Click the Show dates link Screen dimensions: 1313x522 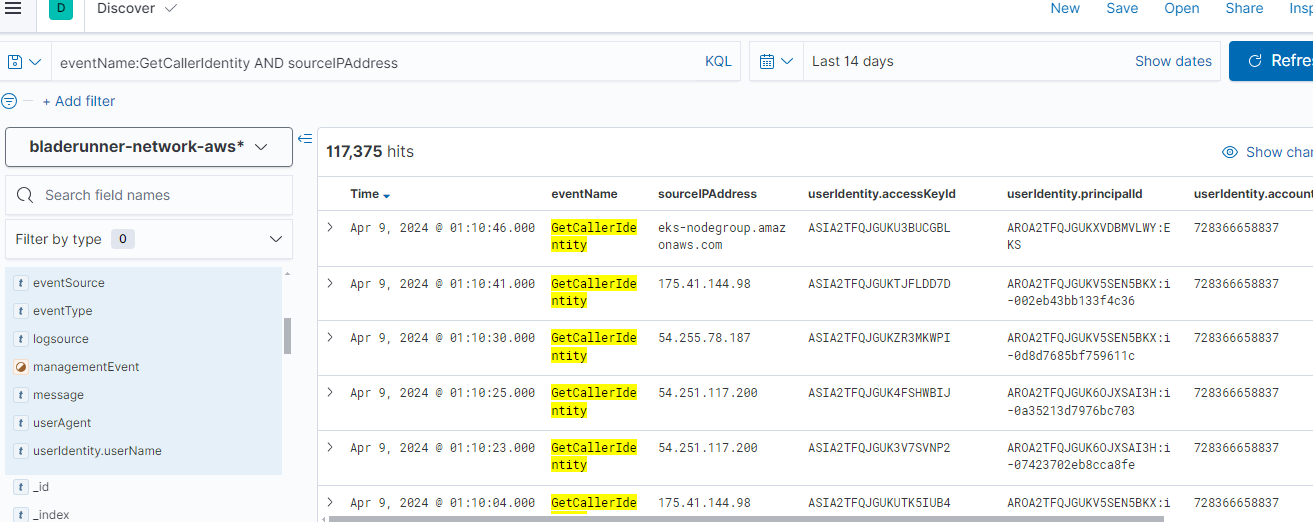point(1173,62)
